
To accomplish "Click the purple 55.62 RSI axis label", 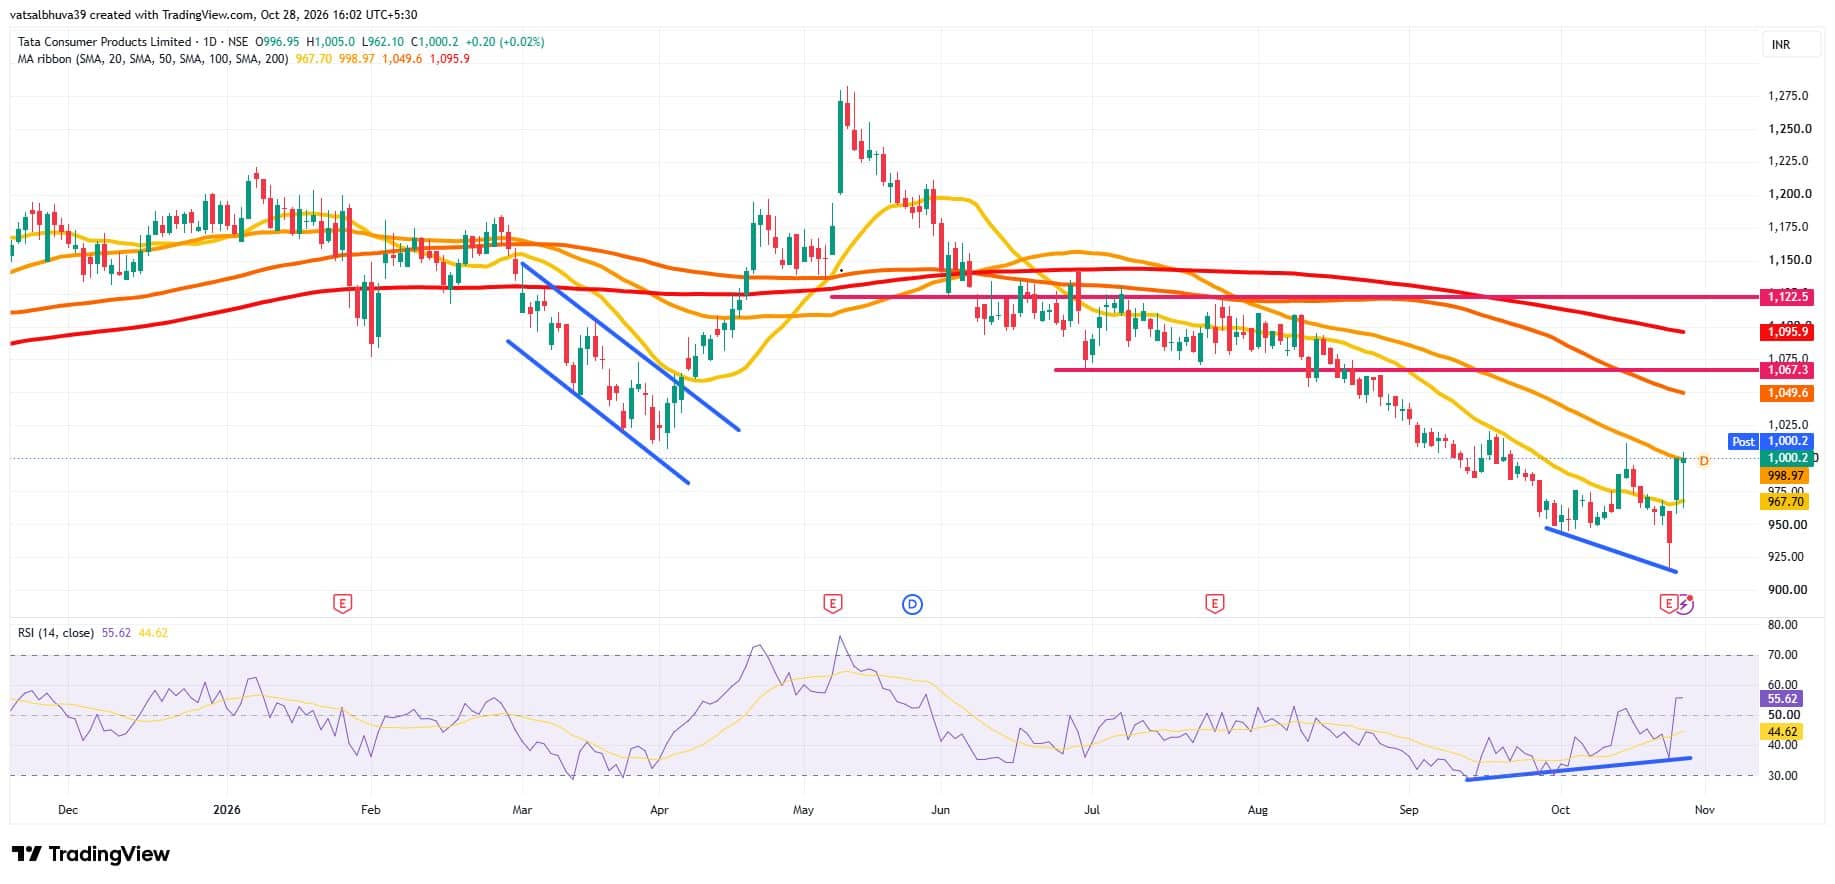I will (x=1783, y=699).
